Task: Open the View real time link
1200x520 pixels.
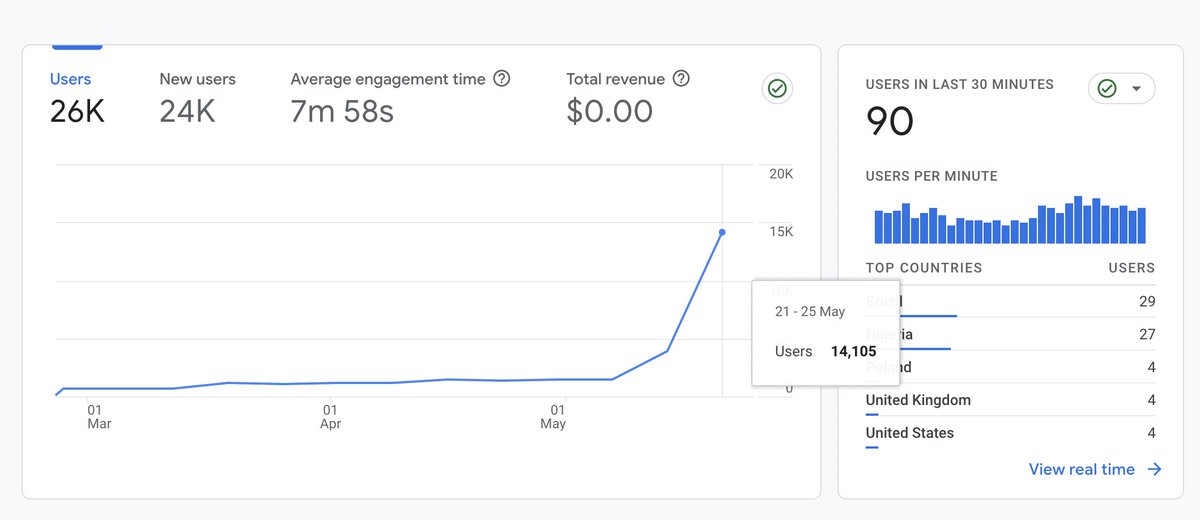Action: 1082,469
